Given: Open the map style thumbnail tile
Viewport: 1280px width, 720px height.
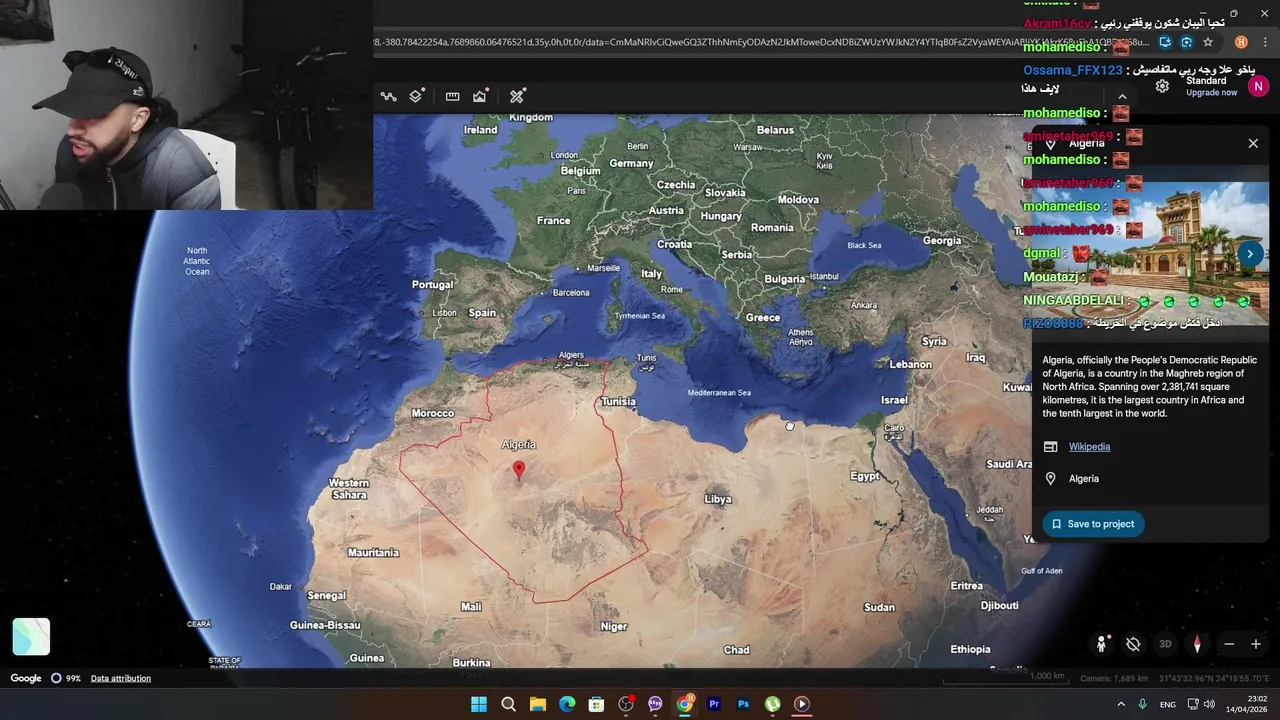Looking at the screenshot, I should 31,637.
